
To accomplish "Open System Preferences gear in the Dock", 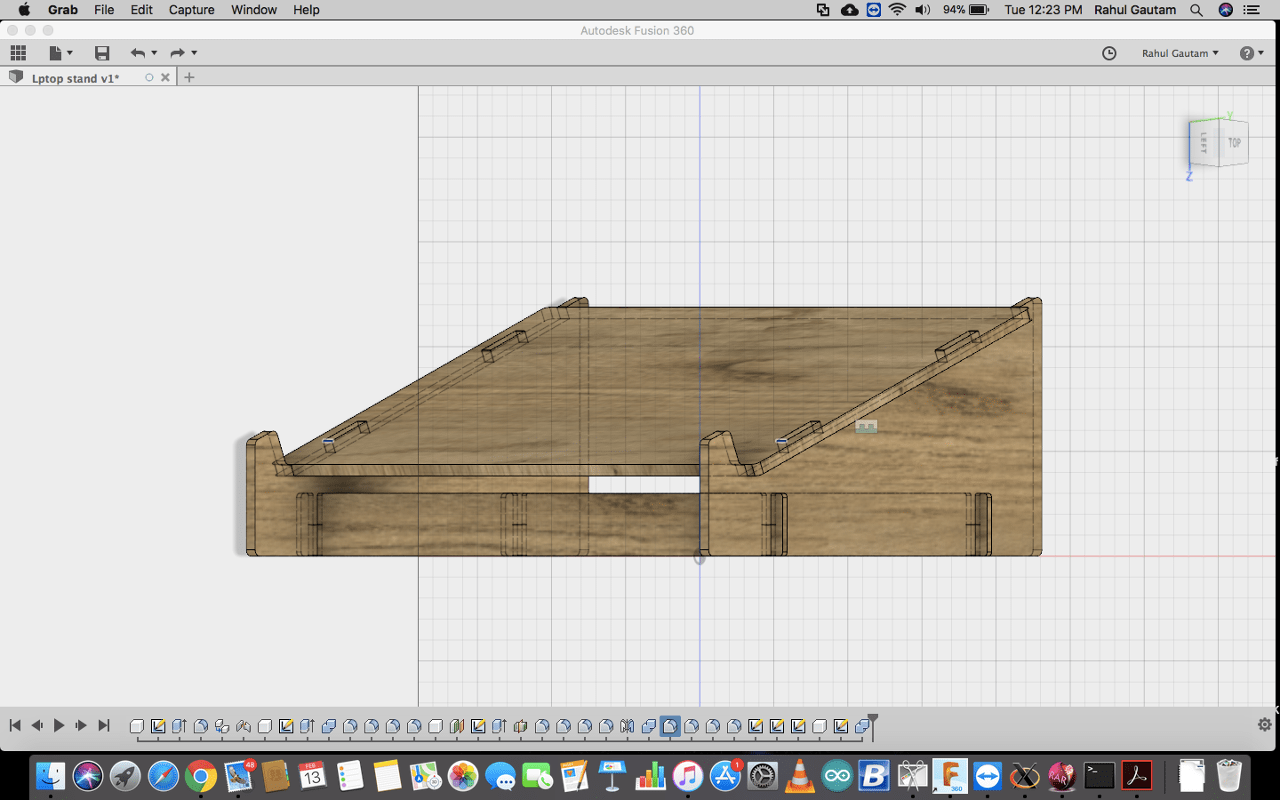I will (x=762, y=775).
